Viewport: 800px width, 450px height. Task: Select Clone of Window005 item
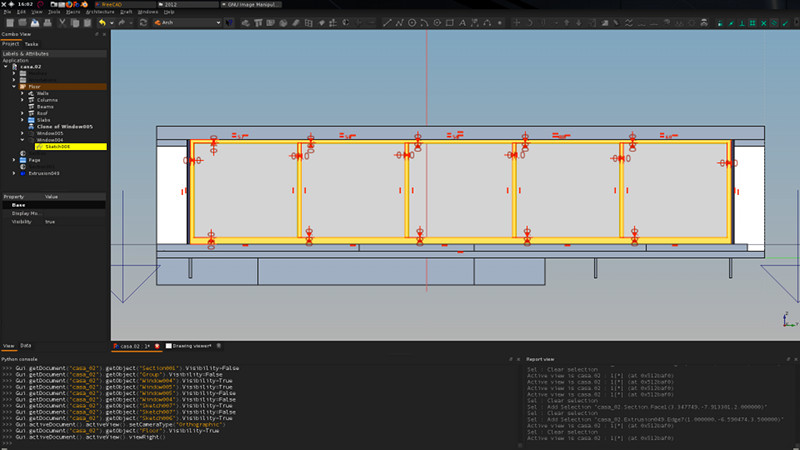(65, 127)
